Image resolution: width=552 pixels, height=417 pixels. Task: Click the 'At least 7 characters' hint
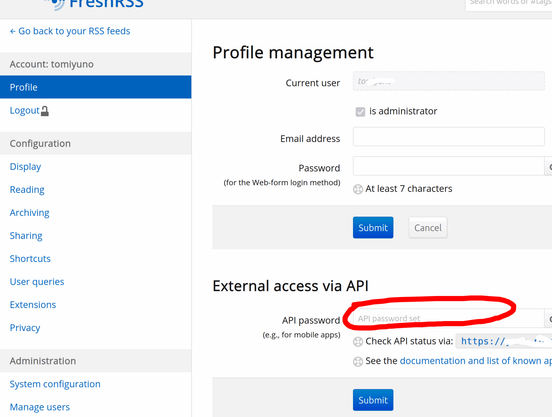(409, 189)
